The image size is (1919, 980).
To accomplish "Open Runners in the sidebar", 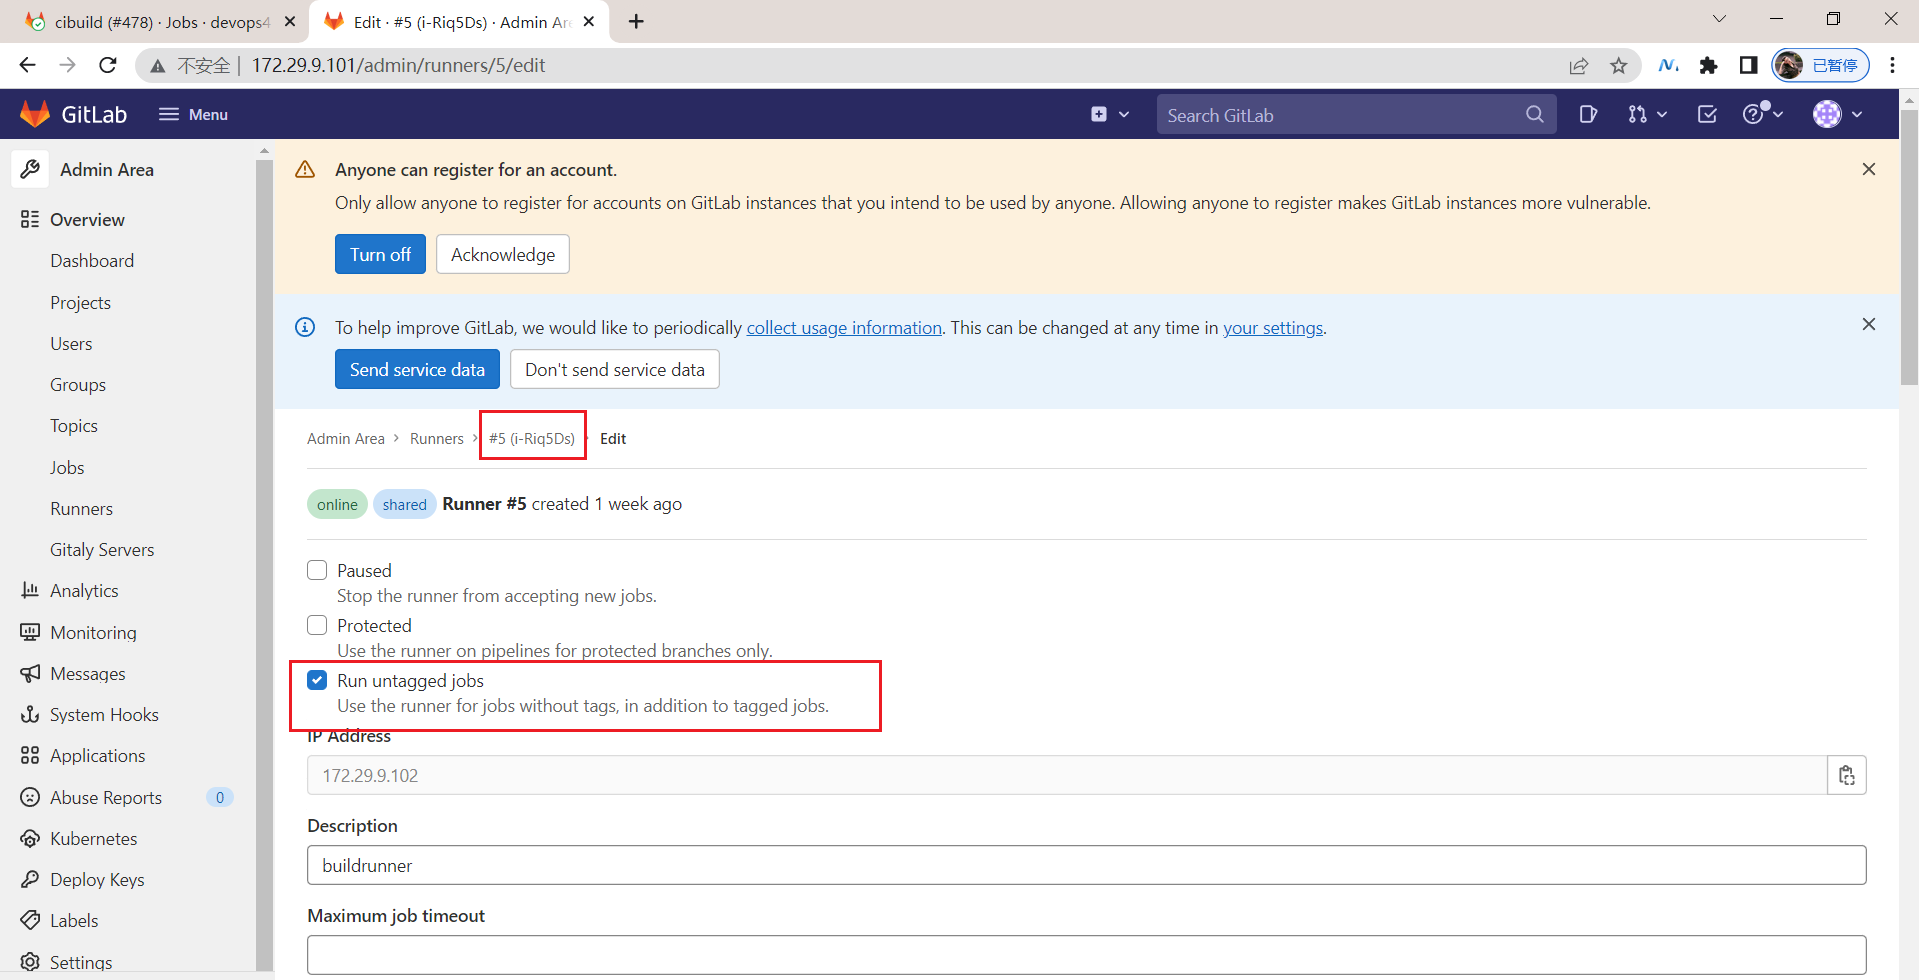I will point(81,508).
